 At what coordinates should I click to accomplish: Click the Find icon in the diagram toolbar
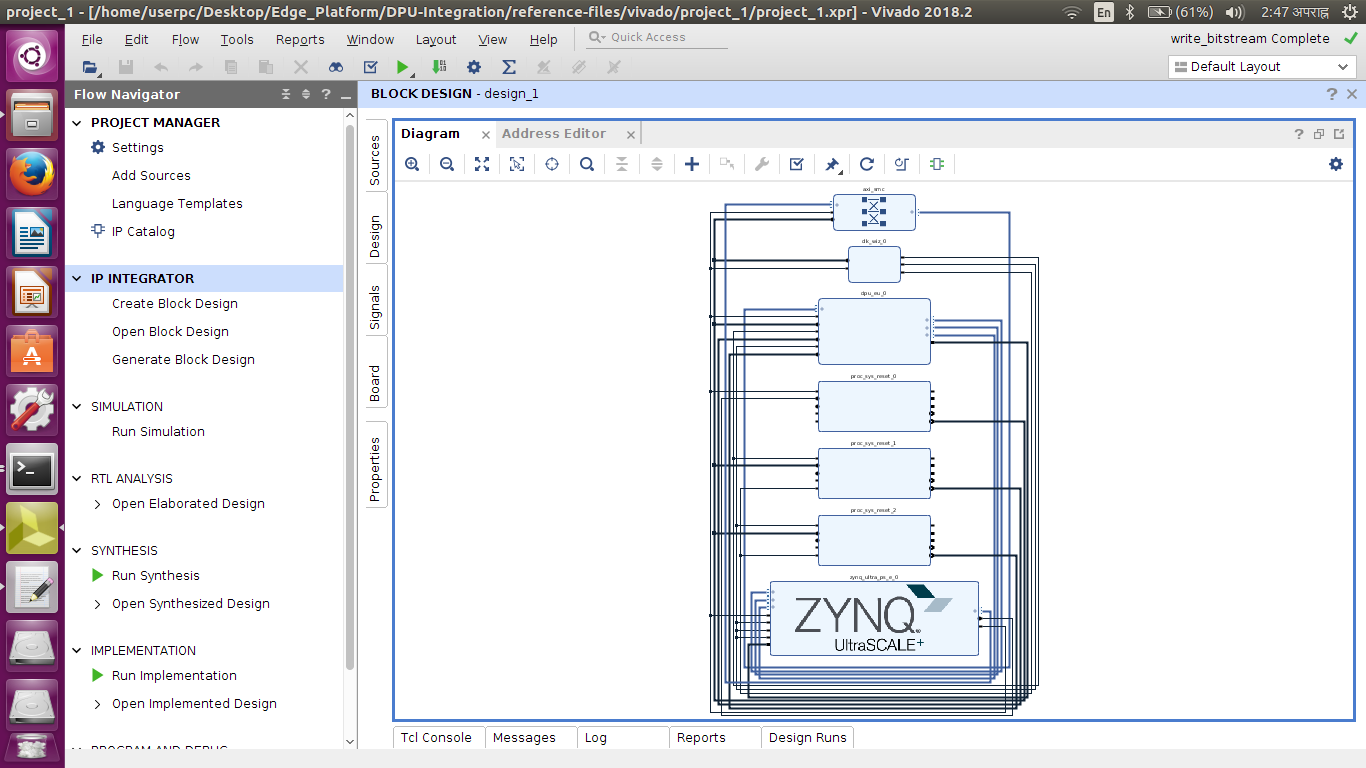tap(587, 164)
